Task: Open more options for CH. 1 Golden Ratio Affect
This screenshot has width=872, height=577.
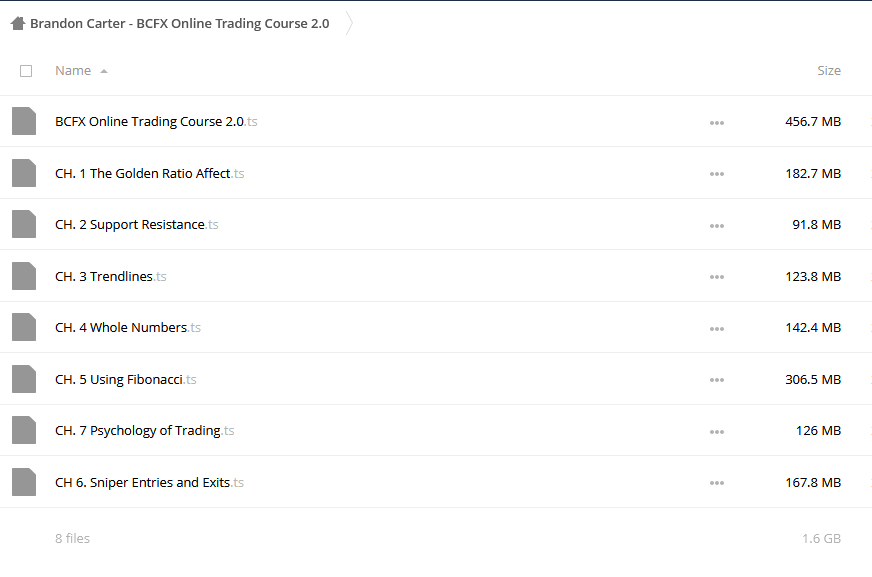Action: (x=717, y=174)
